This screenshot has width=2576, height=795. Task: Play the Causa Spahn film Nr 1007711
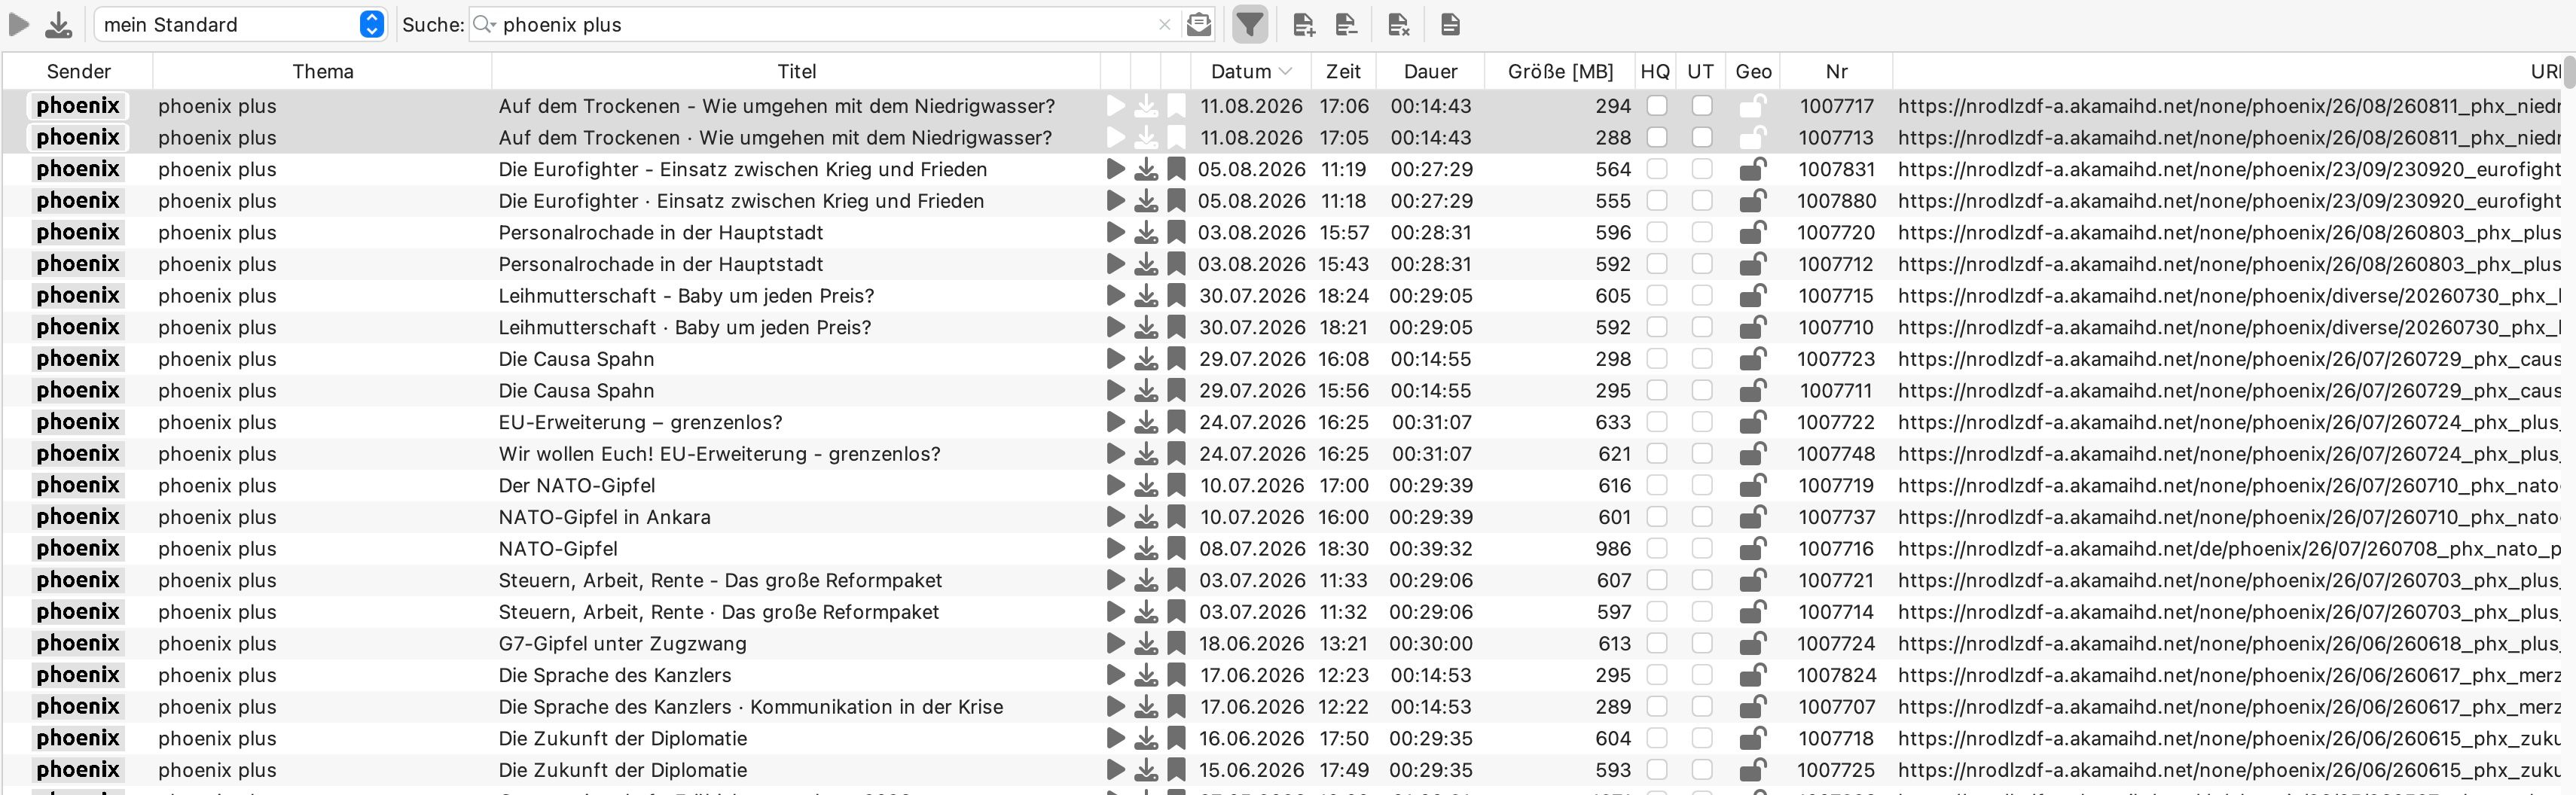[x=1116, y=391]
